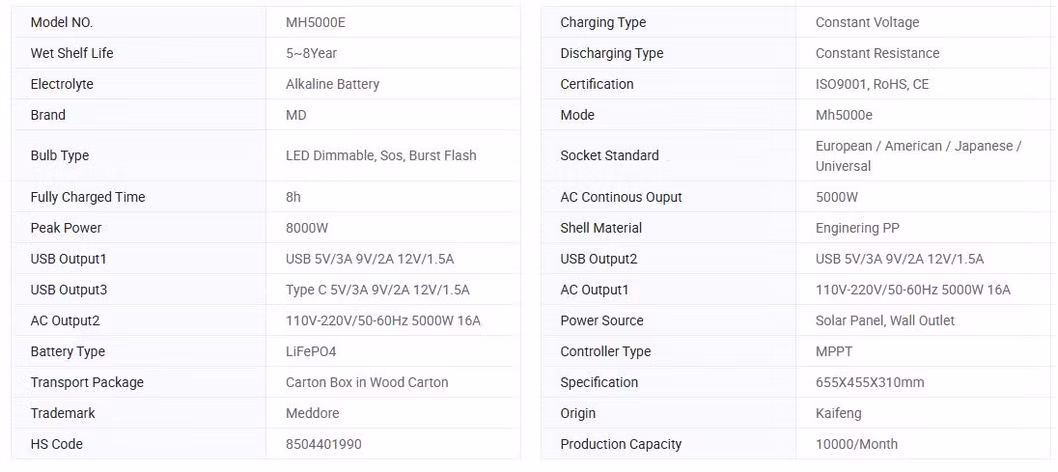1058x472 pixels.
Task: Select the Fully Charged Time 8h value
Action: (x=294, y=198)
